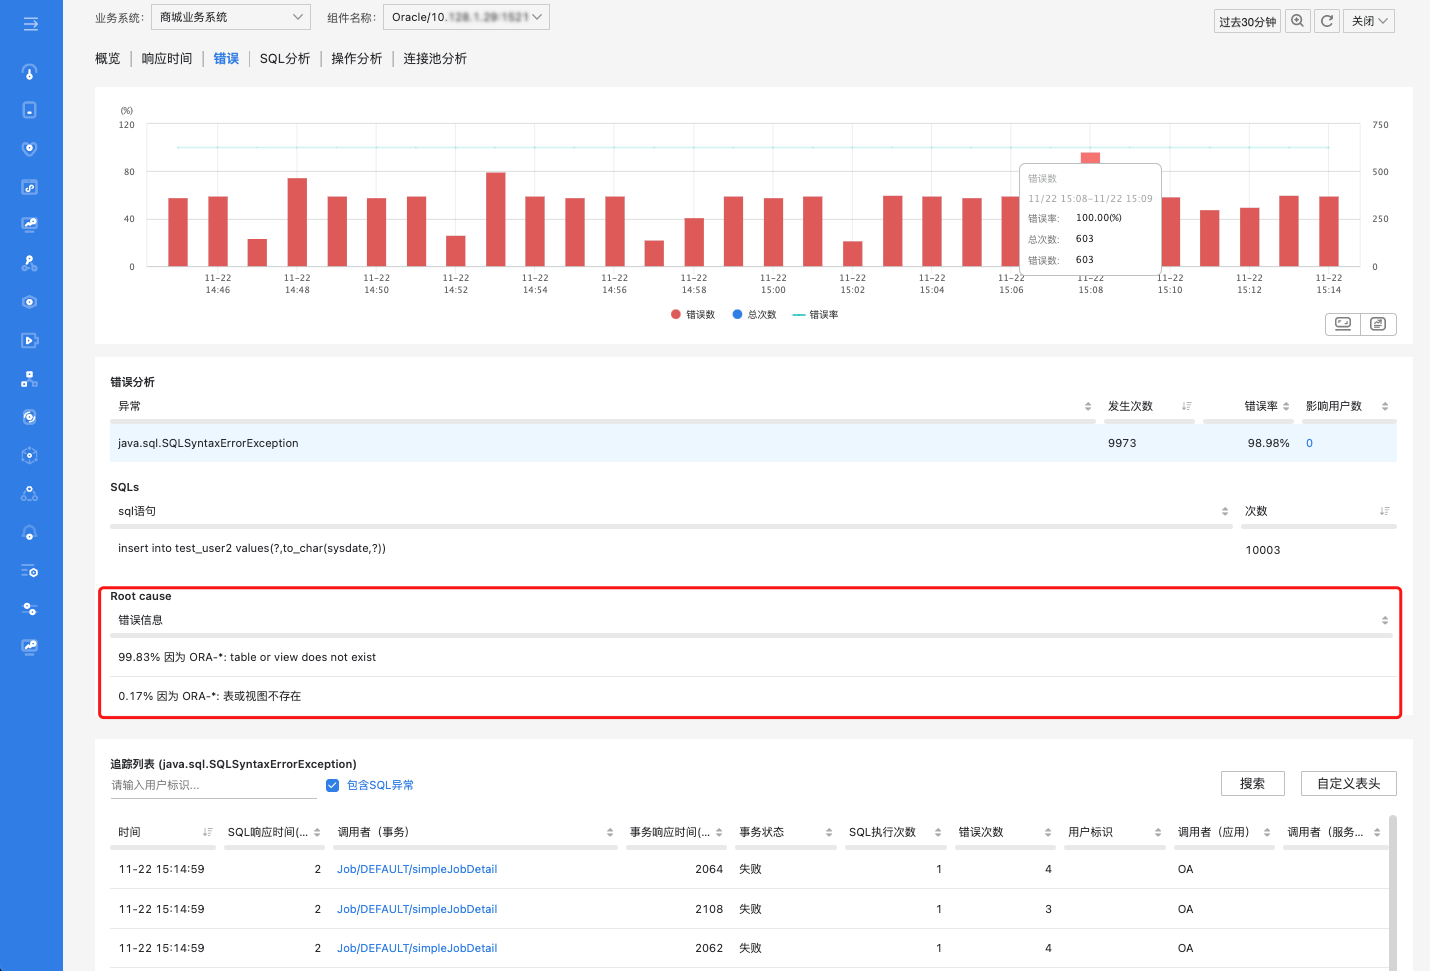Open the 关闭 auto-refresh dropdown

(x=1369, y=21)
